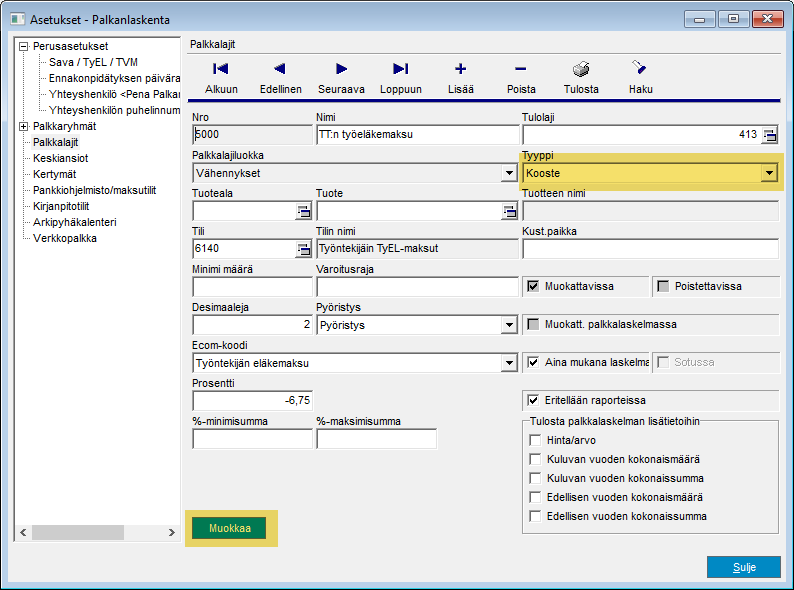Select Keskiansiot in the tree
Screen dimensions: 794x590
pos(60,159)
